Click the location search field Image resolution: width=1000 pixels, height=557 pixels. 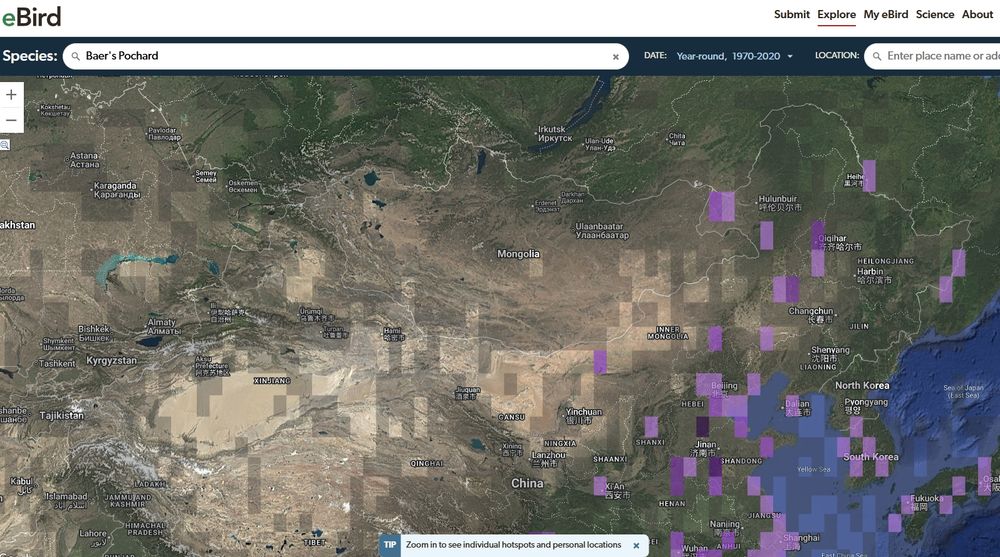coord(932,56)
